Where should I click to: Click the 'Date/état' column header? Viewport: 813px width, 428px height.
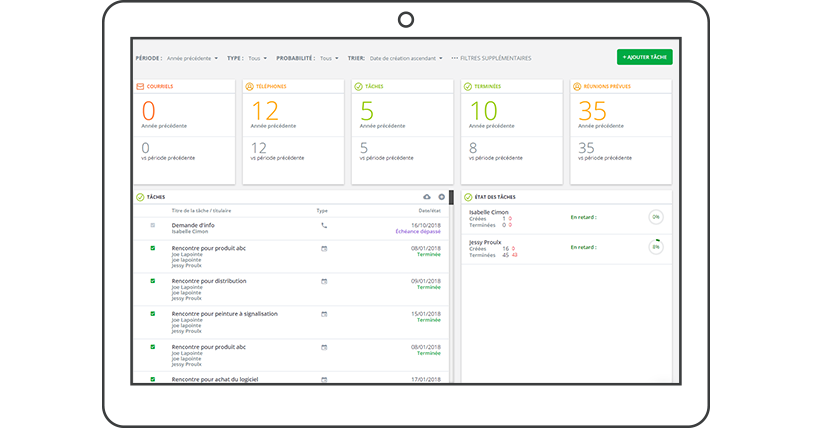click(430, 211)
